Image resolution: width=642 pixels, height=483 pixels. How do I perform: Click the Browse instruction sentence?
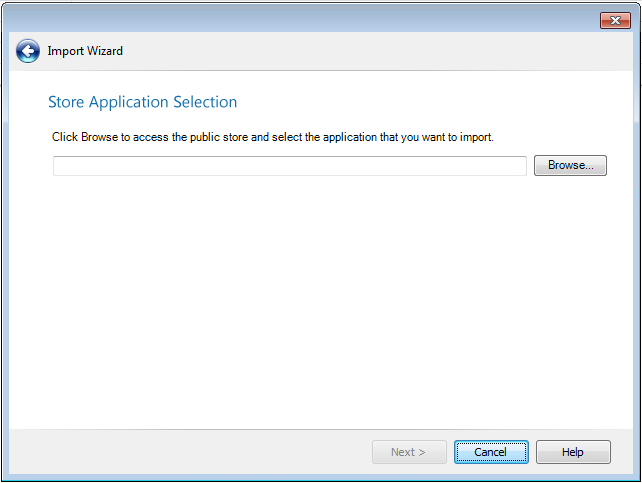273,136
